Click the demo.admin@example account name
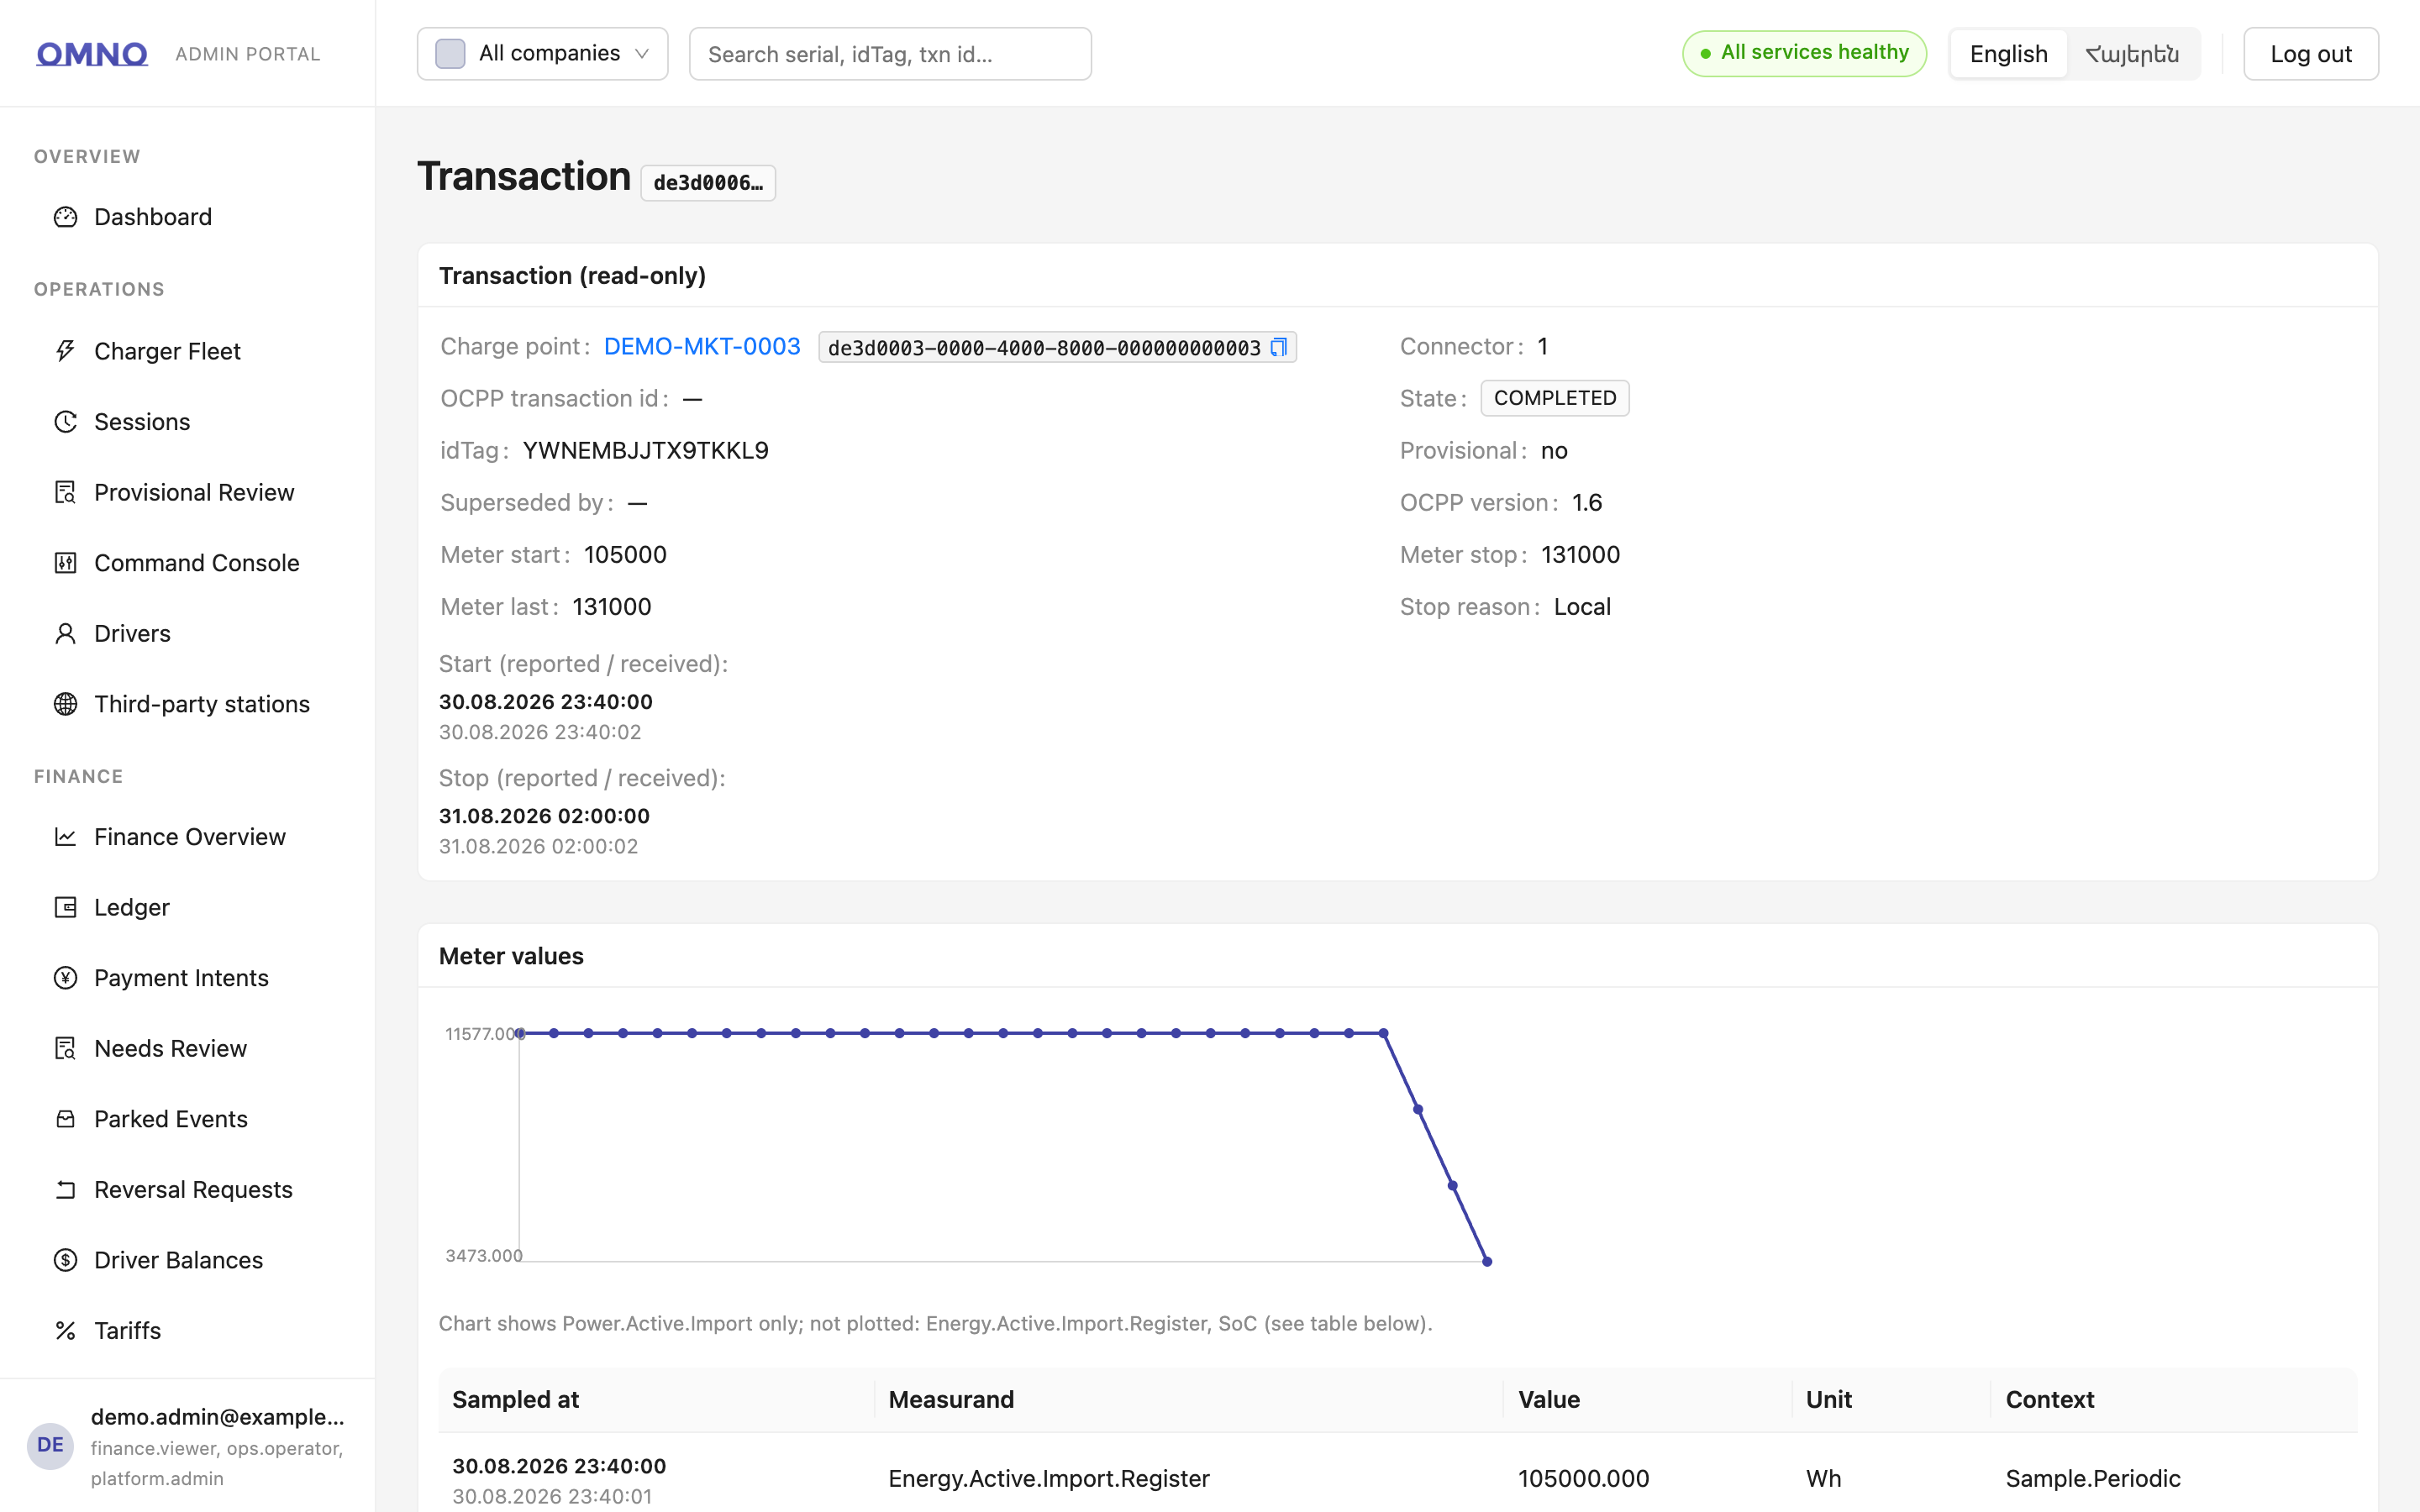This screenshot has width=2420, height=1512. pyautogui.click(x=217, y=1417)
